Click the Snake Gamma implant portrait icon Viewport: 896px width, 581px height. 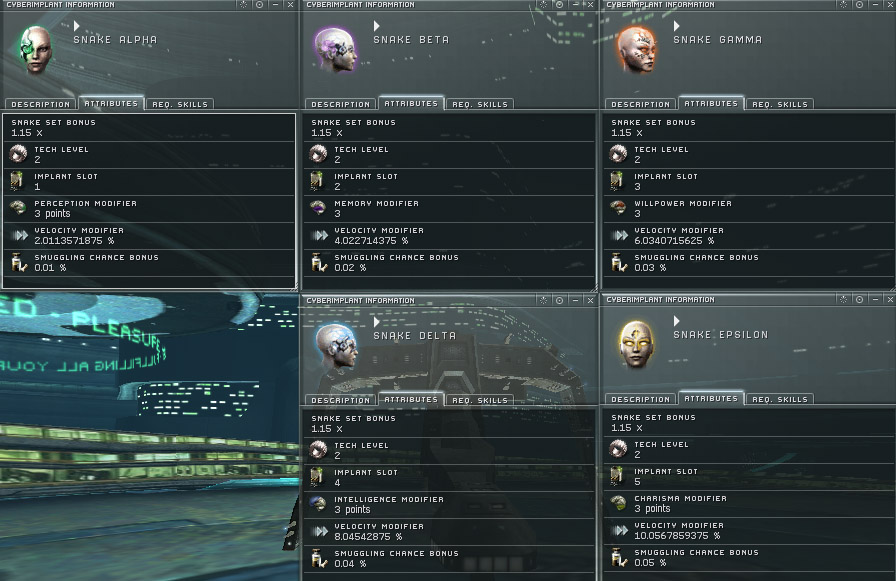pyautogui.click(x=636, y=50)
